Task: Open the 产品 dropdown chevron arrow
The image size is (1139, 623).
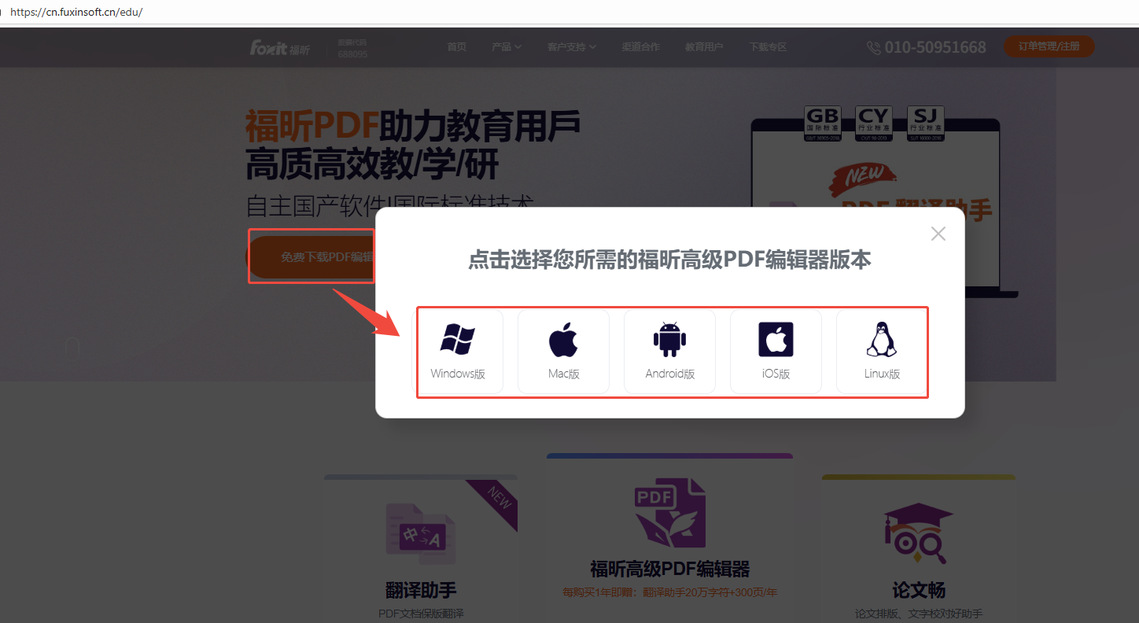Action: coord(519,46)
